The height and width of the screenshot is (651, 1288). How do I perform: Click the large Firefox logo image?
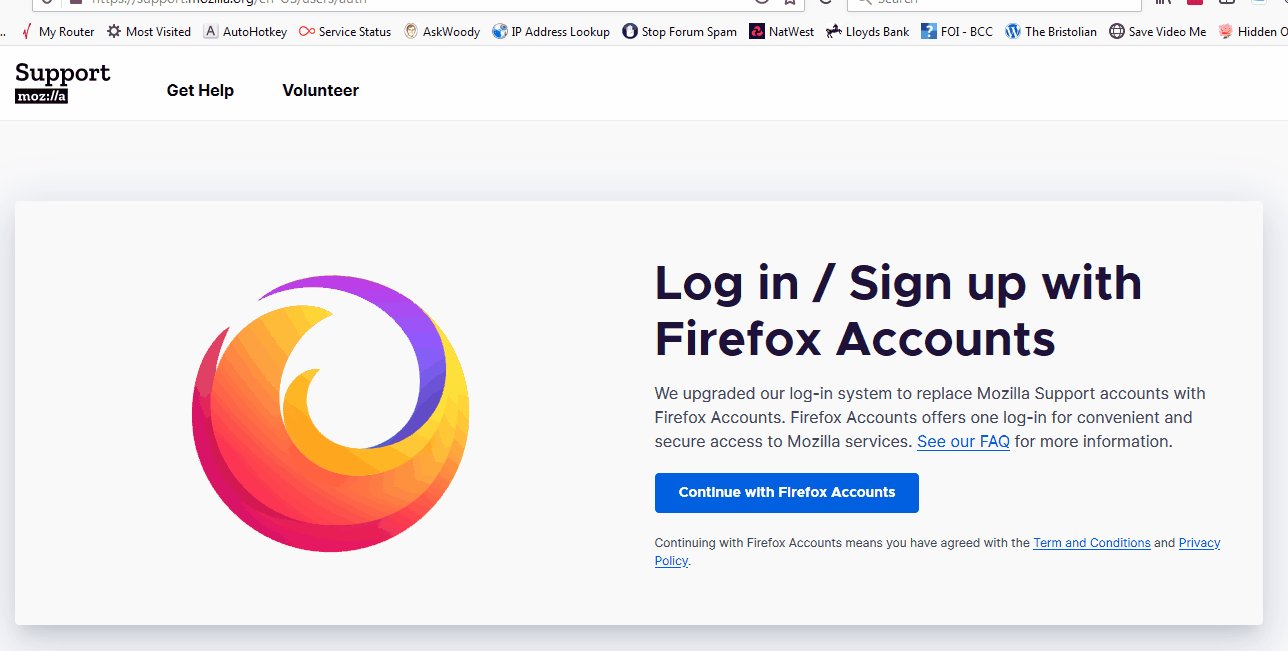(330, 413)
